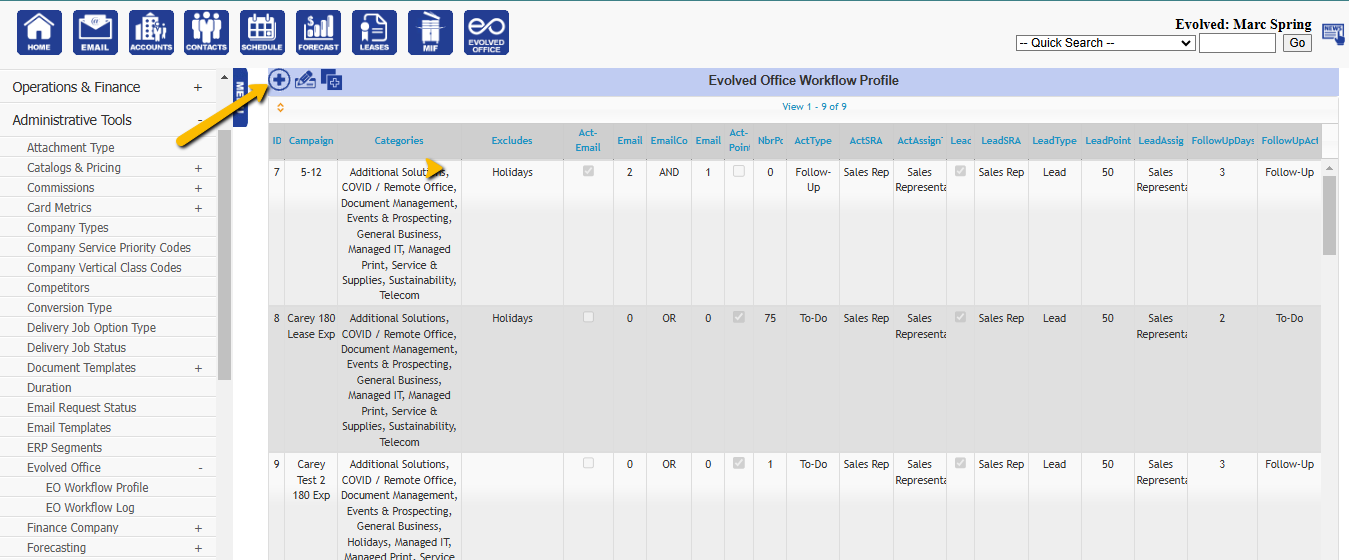Expand Document Templates submenu
Image resolution: width=1349 pixels, height=560 pixels.
(x=198, y=368)
